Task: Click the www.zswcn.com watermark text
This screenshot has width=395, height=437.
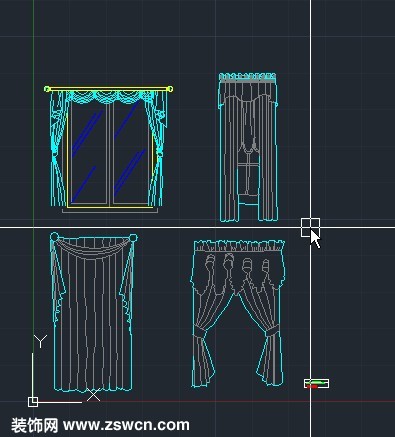Action: pyautogui.click(x=126, y=425)
